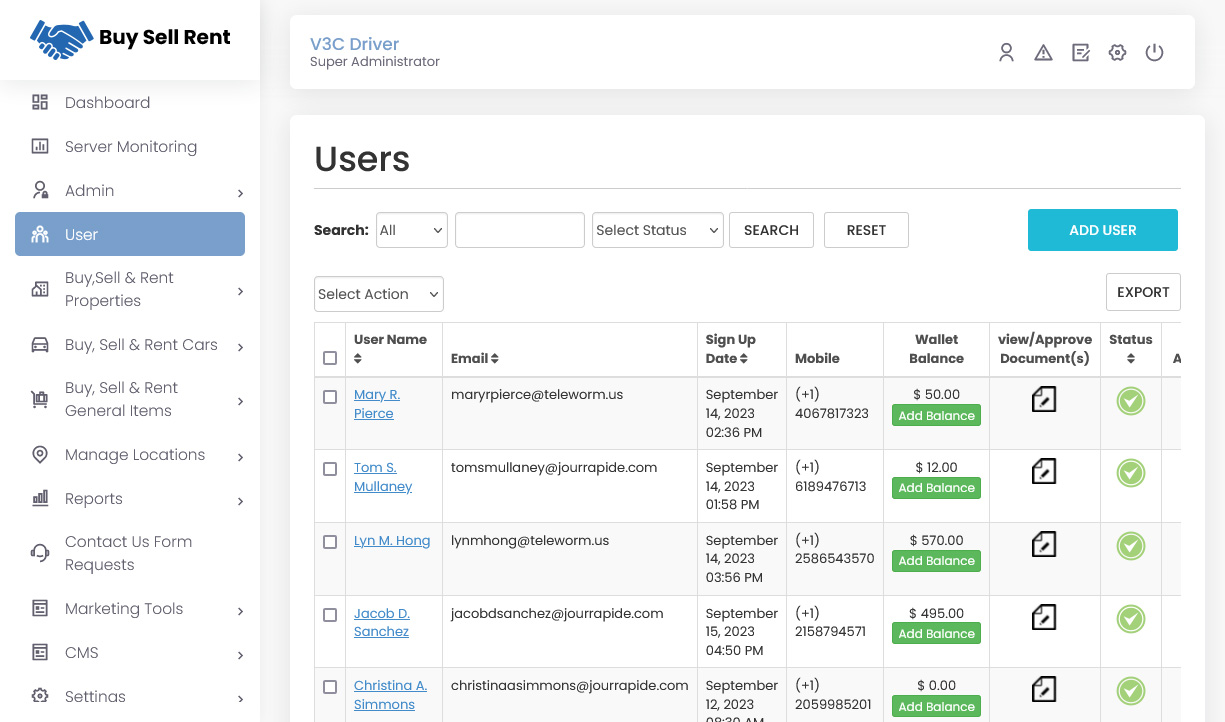Open the Select Status dropdown
Image resolution: width=1225 pixels, height=722 pixels.
[x=657, y=230]
